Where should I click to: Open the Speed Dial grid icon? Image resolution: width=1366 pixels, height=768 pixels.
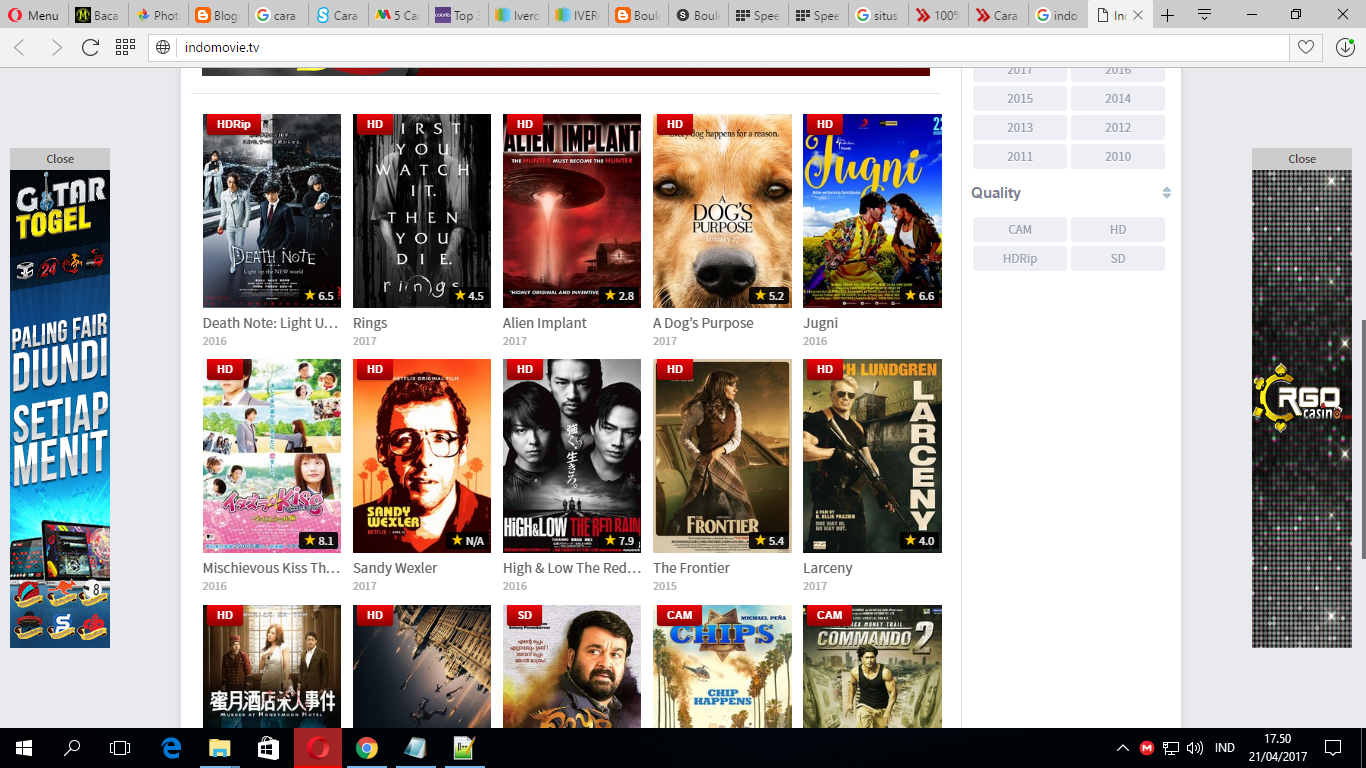(x=125, y=47)
